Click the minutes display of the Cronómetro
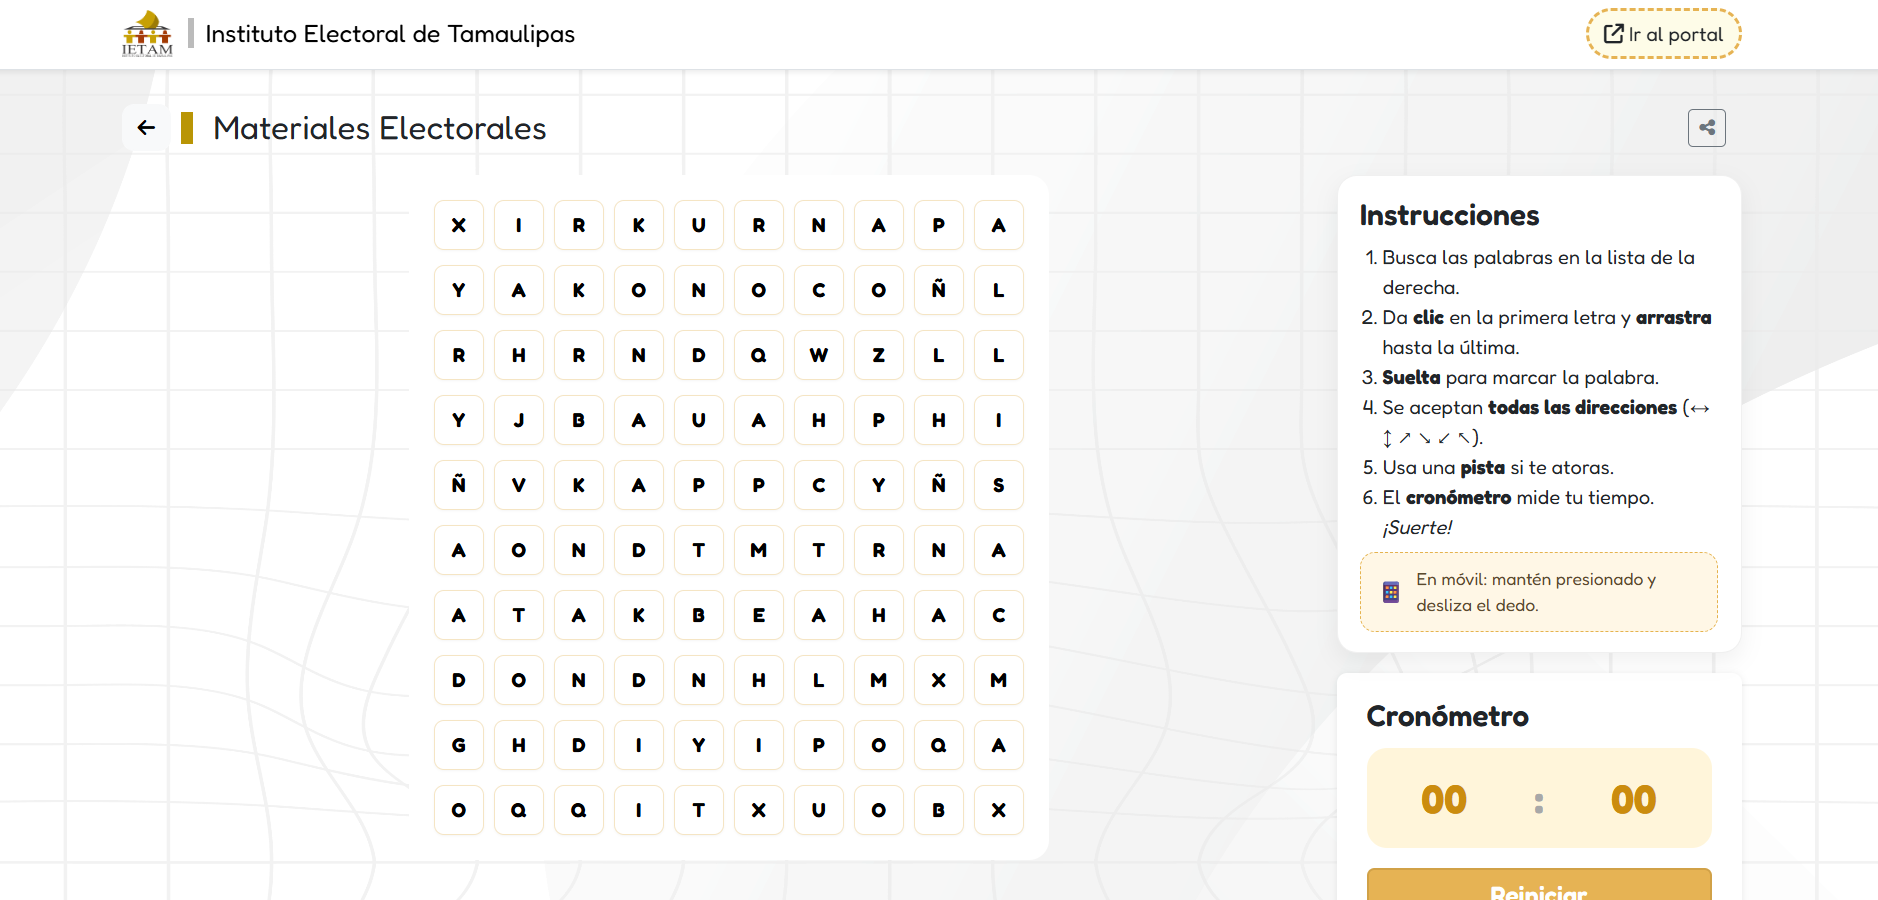 click(1443, 799)
